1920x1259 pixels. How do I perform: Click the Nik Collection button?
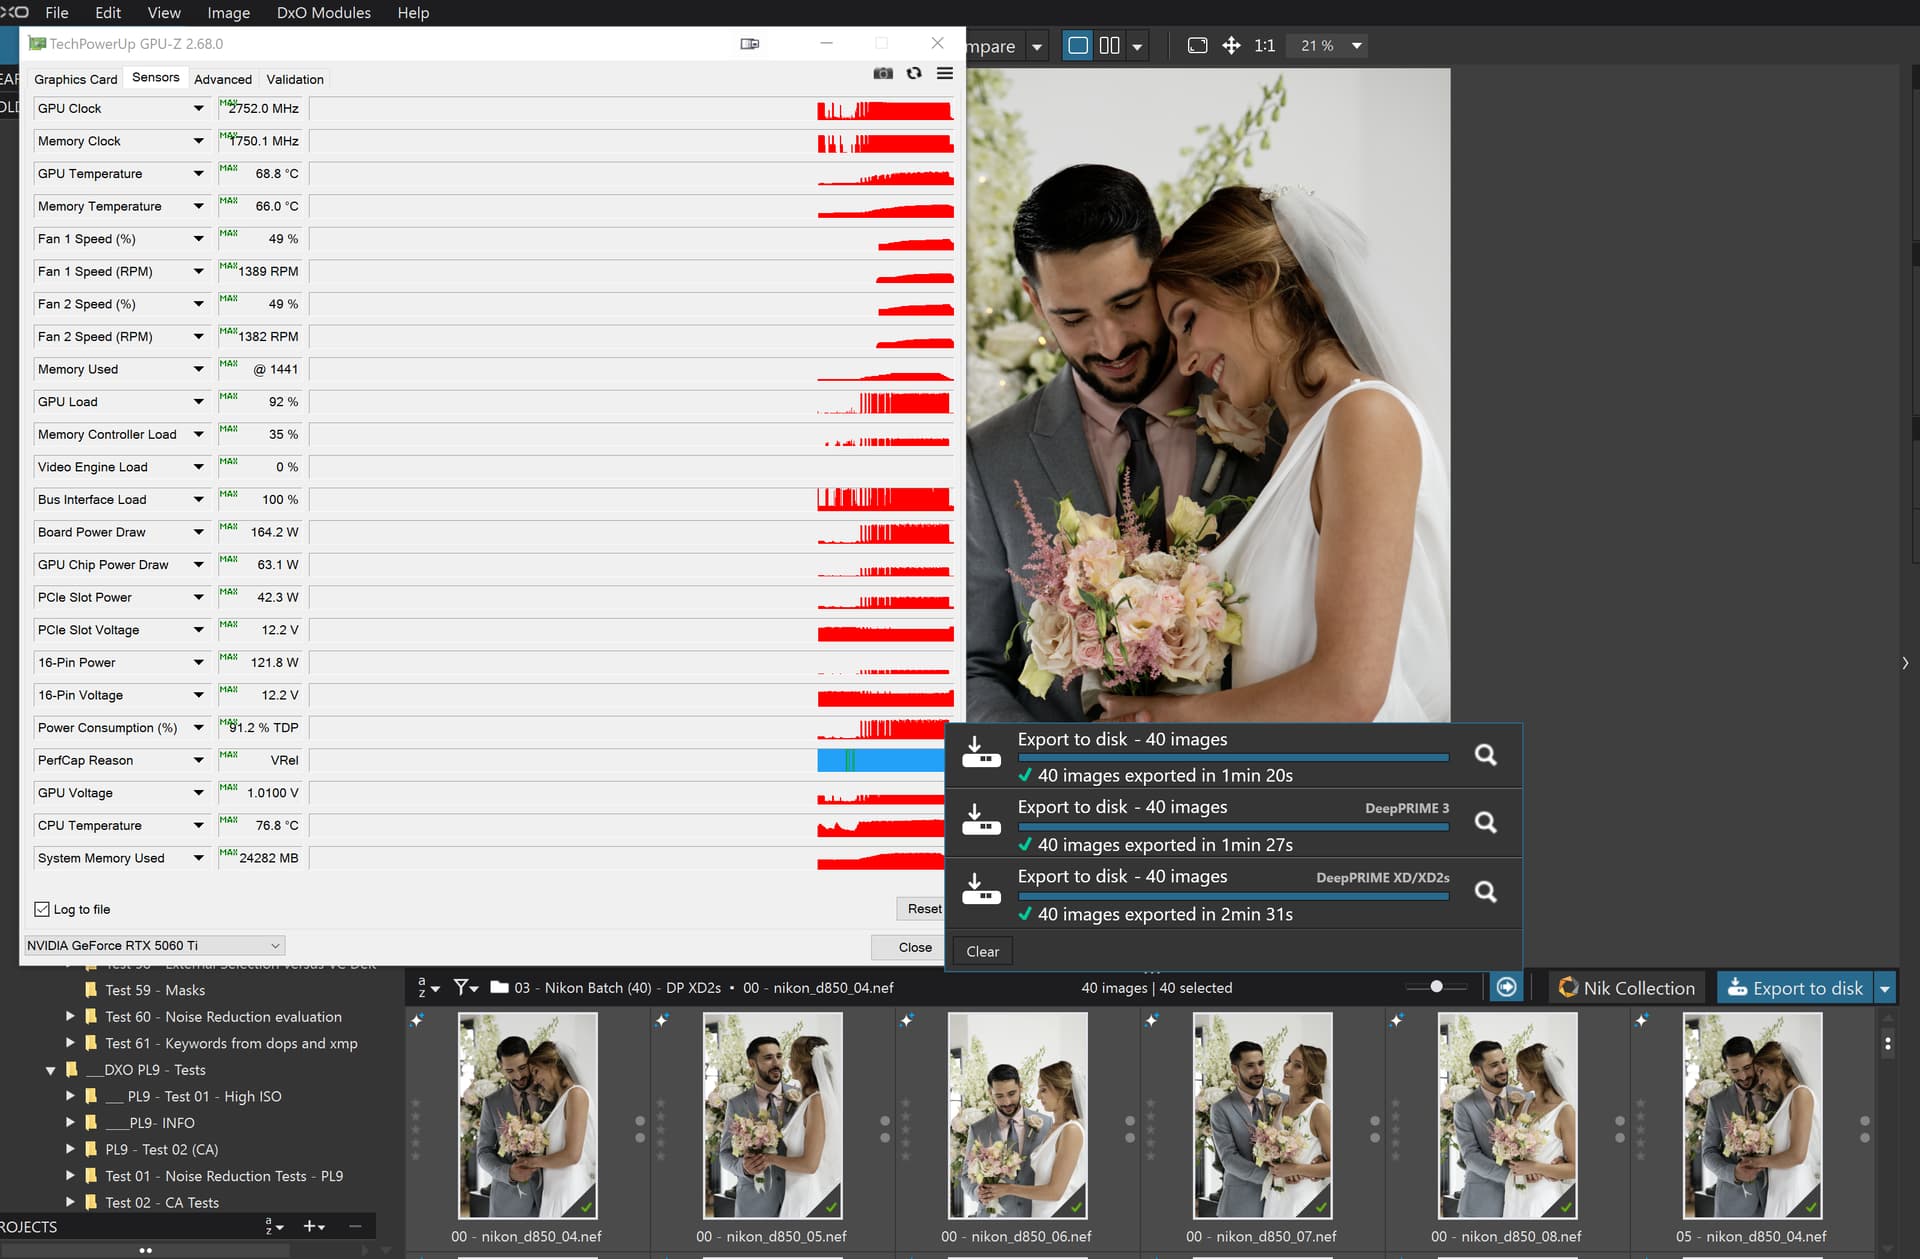click(x=1627, y=988)
